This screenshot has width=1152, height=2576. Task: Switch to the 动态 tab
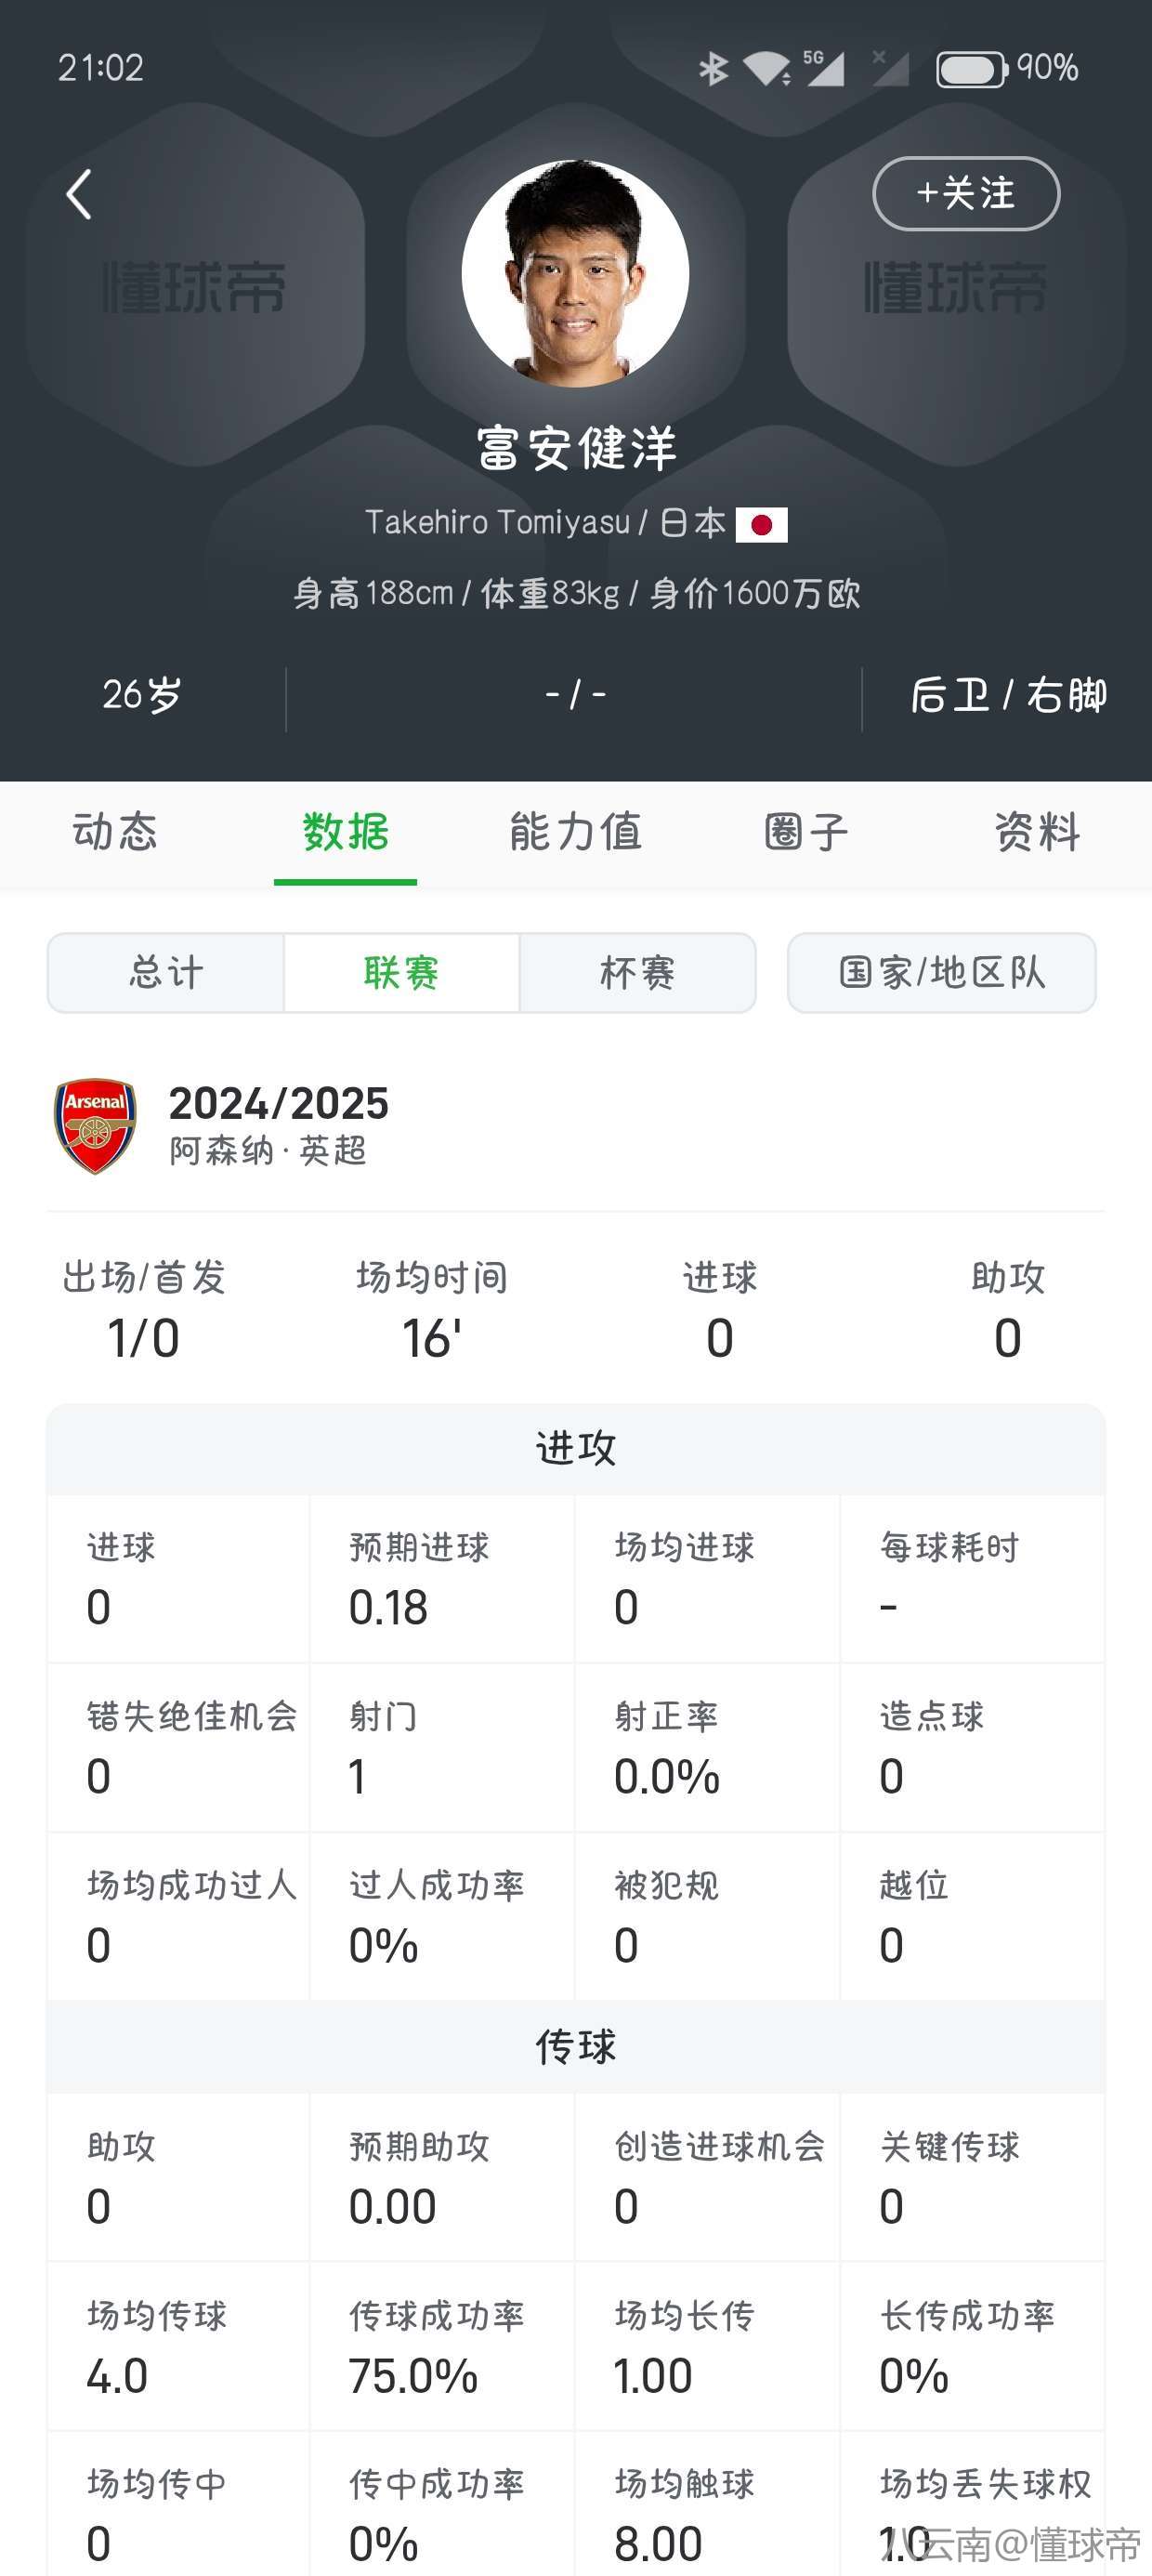pyautogui.click(x=115, y=832)
